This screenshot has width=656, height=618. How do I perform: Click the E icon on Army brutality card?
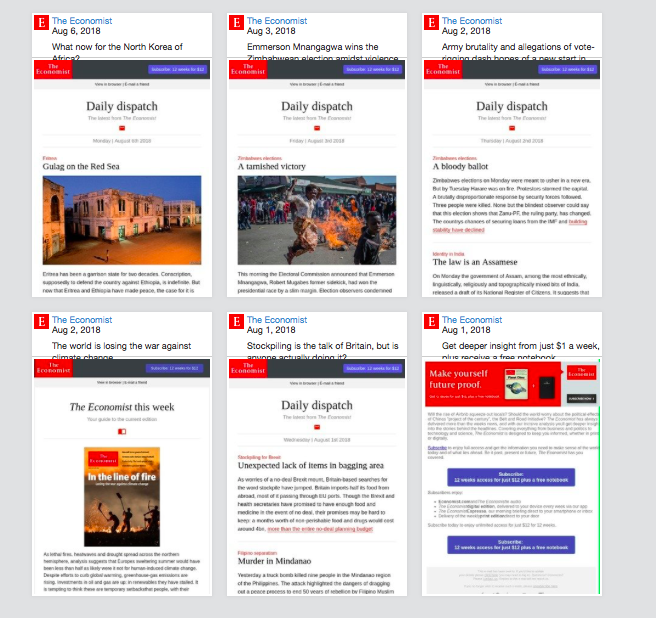431,22
